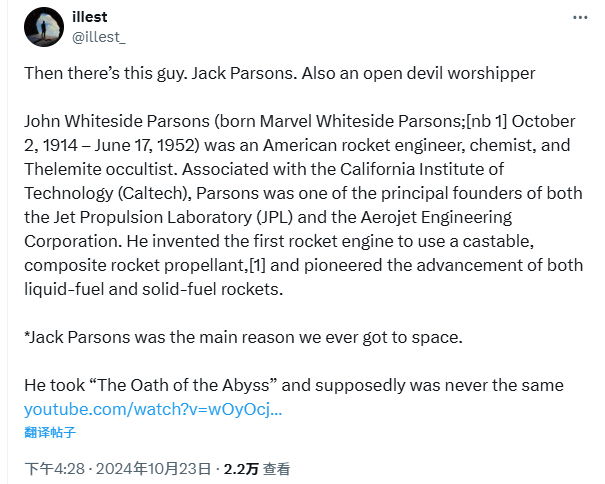Viewport: 605px width, 484px height.
Task: Click the 2.2万 view count number
Action: [x=241, y=468]
